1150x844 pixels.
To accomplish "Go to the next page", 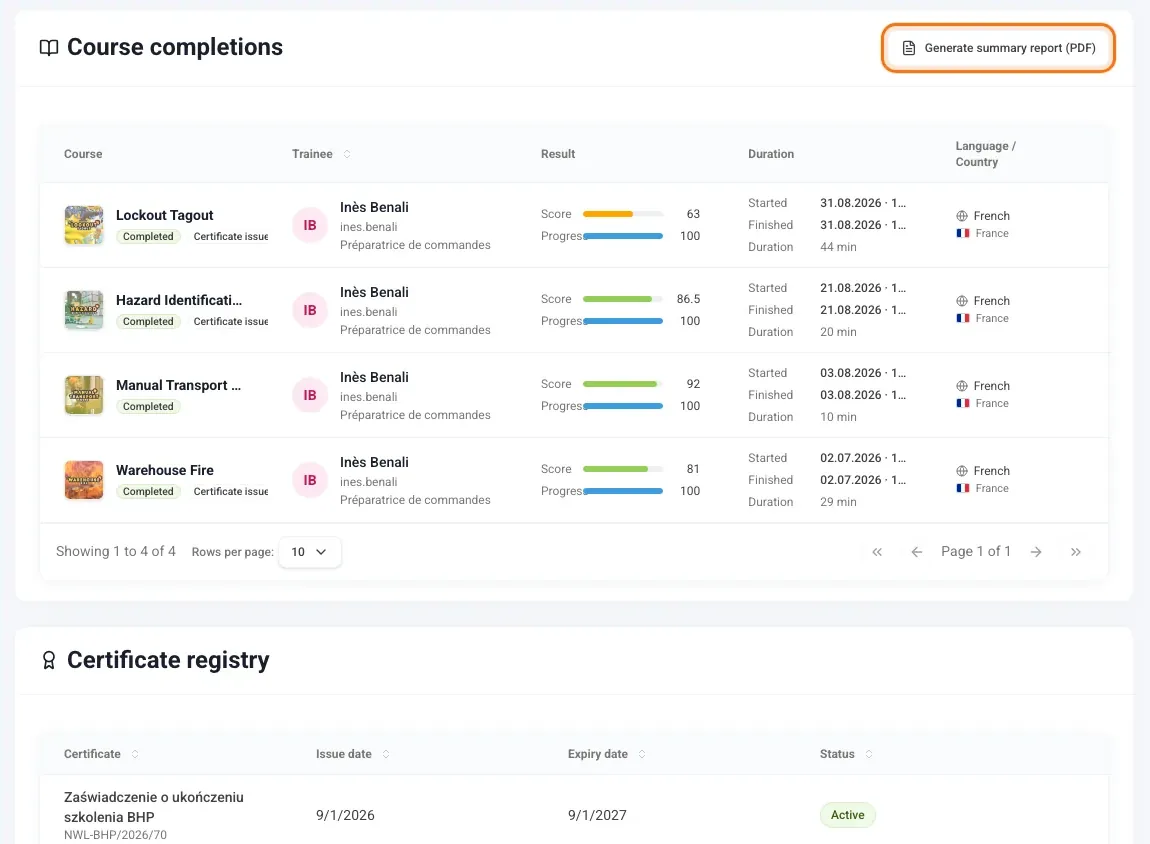I will [1036, 552].
